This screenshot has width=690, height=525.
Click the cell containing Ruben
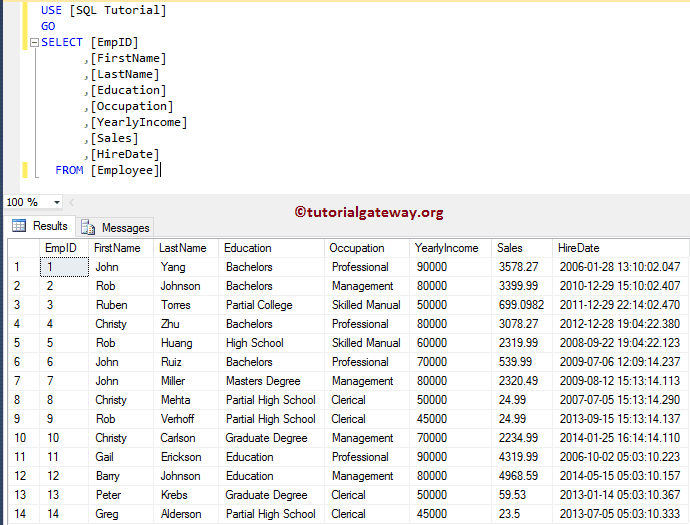click(x=121, y=305)
